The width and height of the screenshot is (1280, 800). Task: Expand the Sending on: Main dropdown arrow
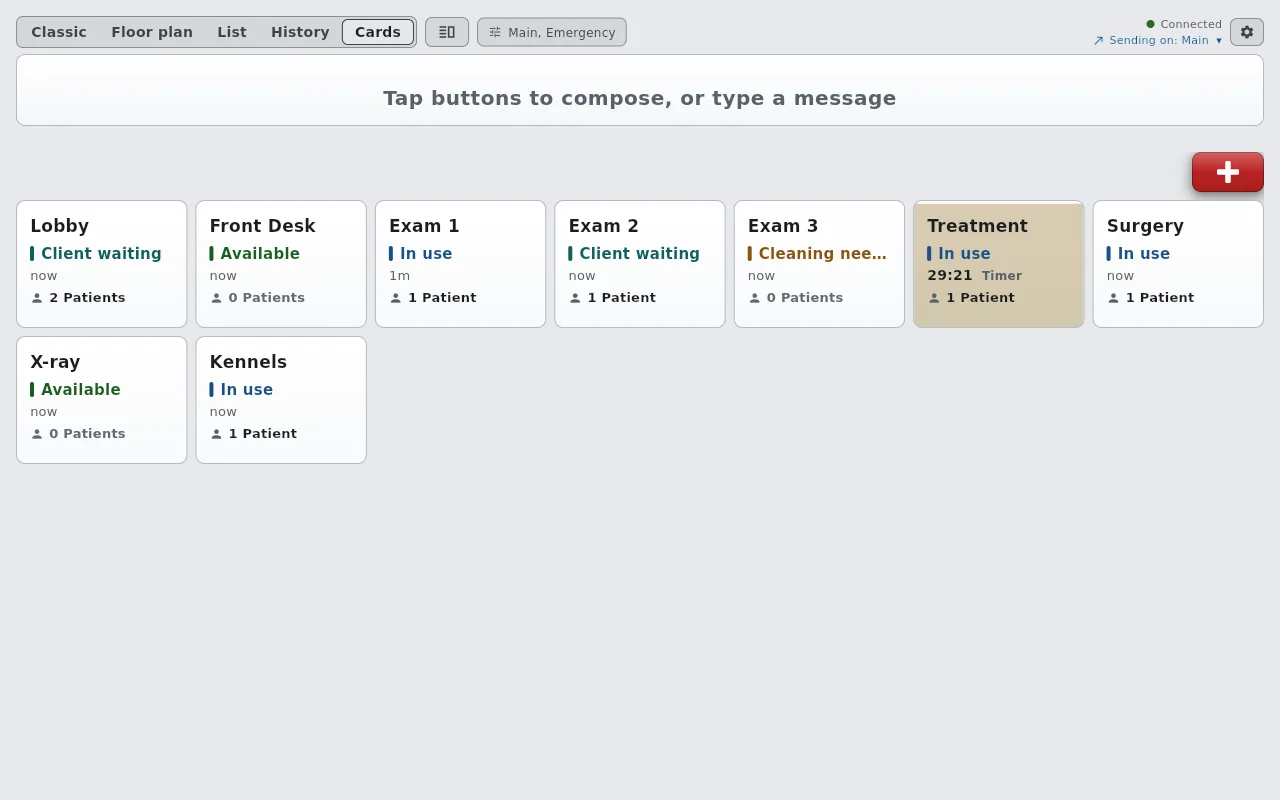[x=1218, y=41]
